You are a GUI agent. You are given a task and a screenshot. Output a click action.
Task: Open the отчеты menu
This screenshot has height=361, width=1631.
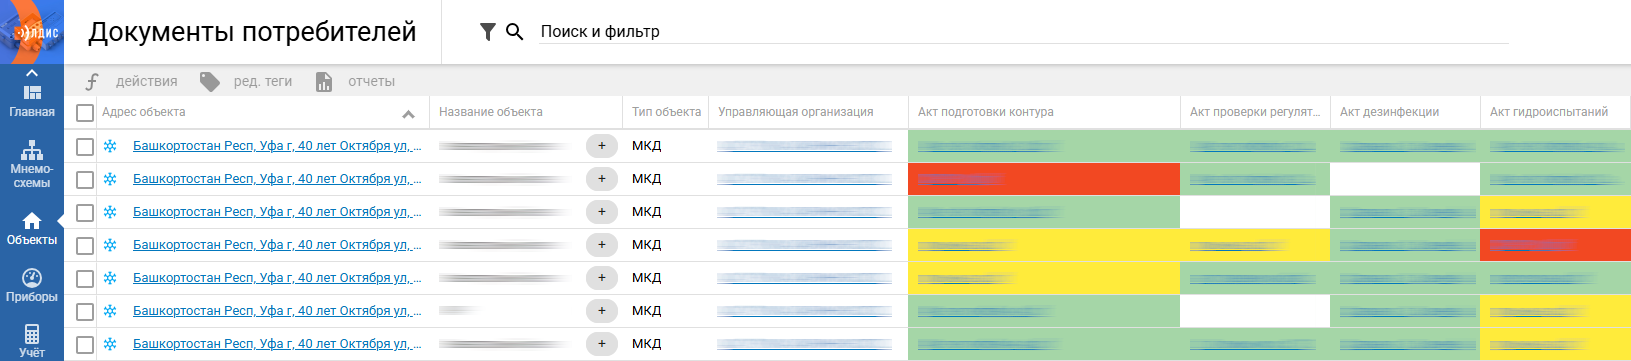355,81
